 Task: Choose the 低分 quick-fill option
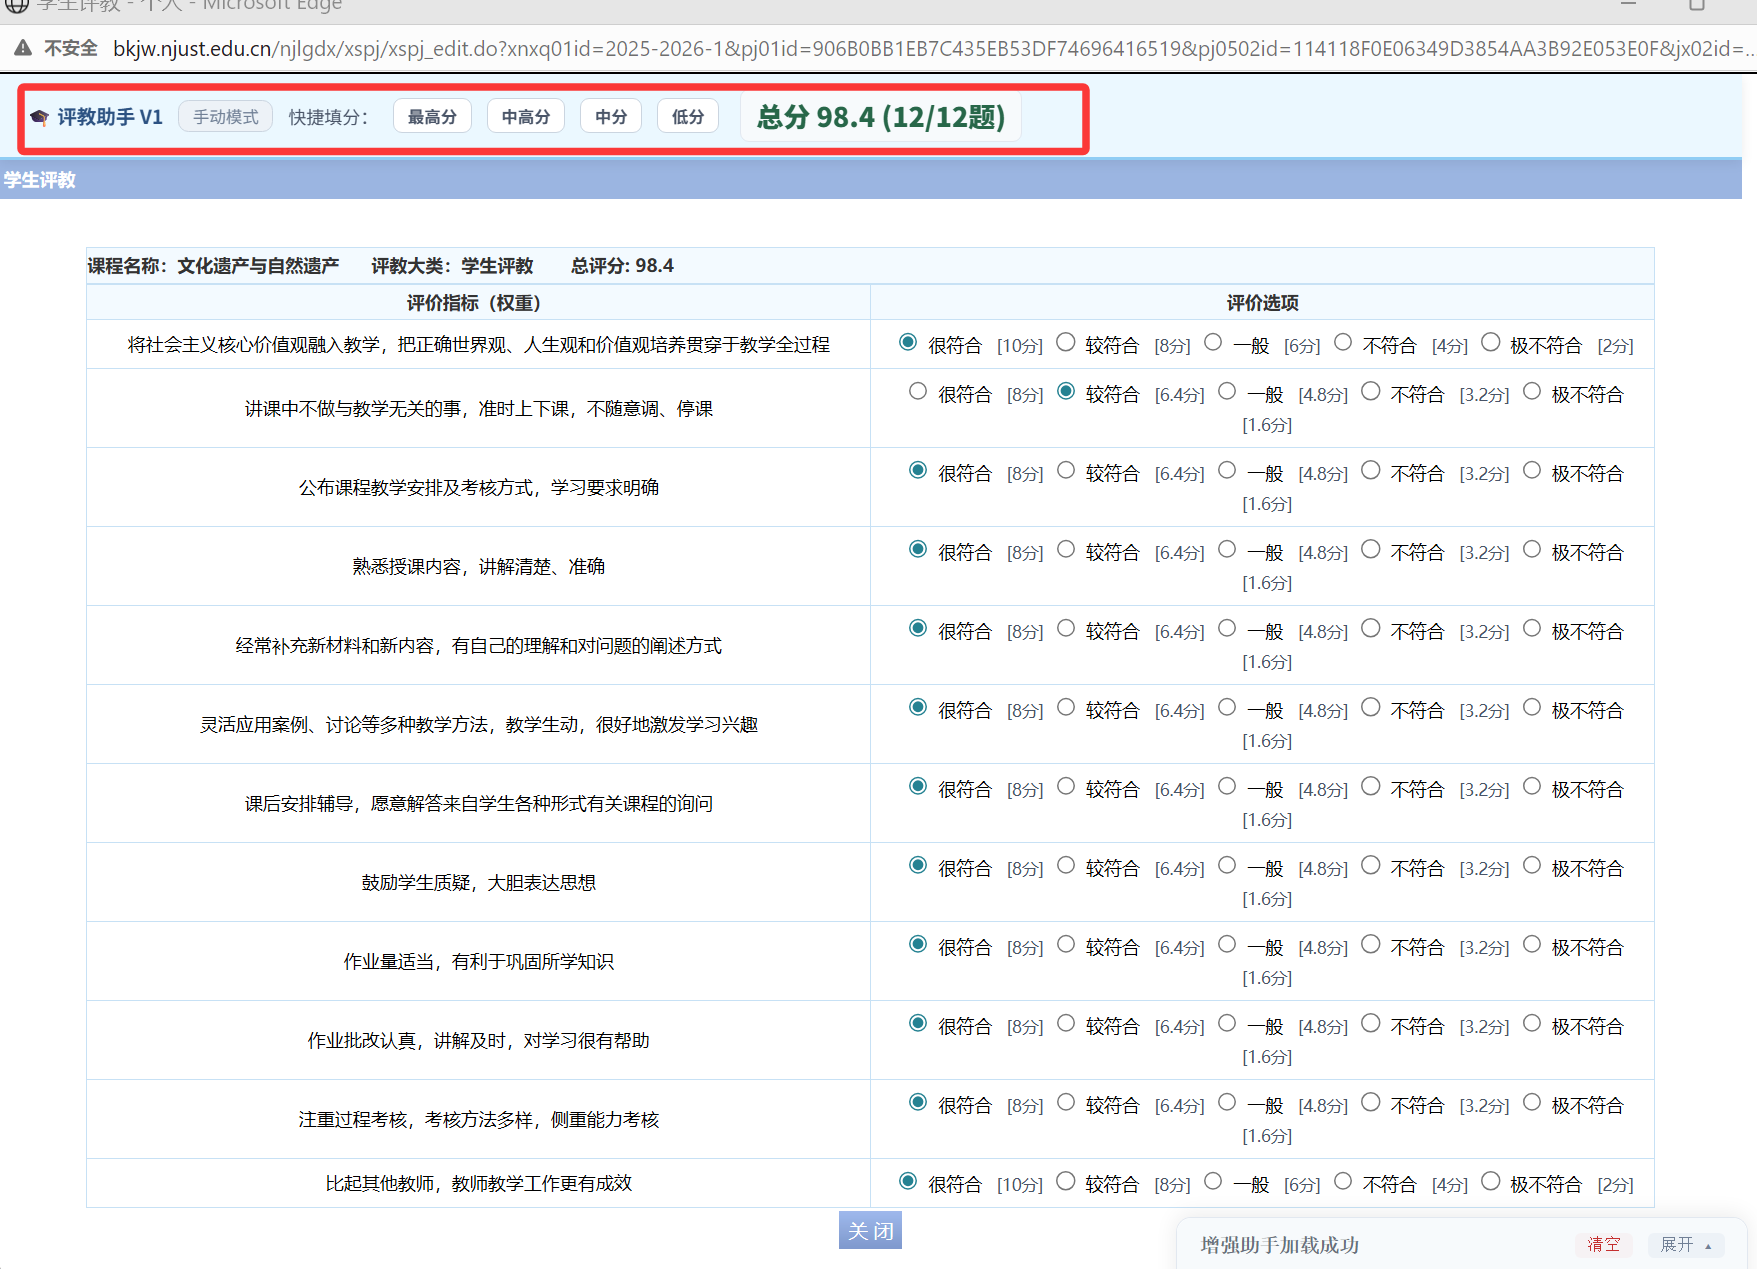tap(687, 117)
